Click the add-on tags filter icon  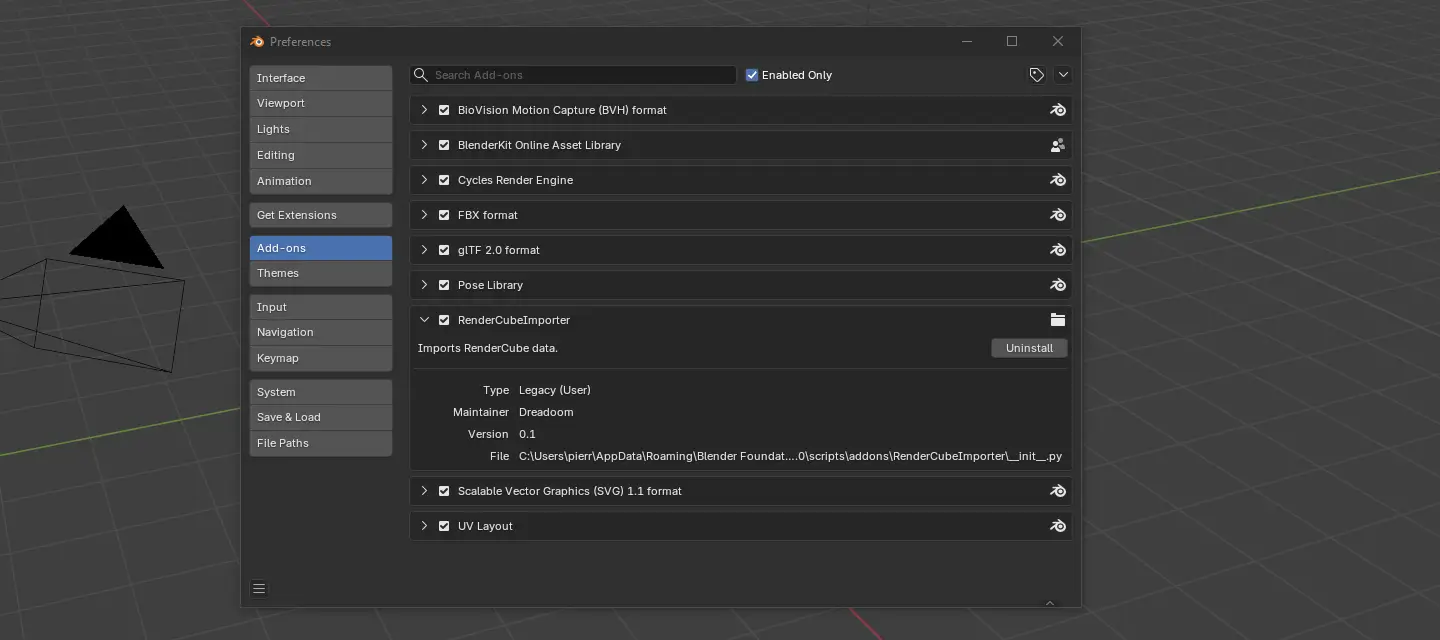tap(1037, 75)
